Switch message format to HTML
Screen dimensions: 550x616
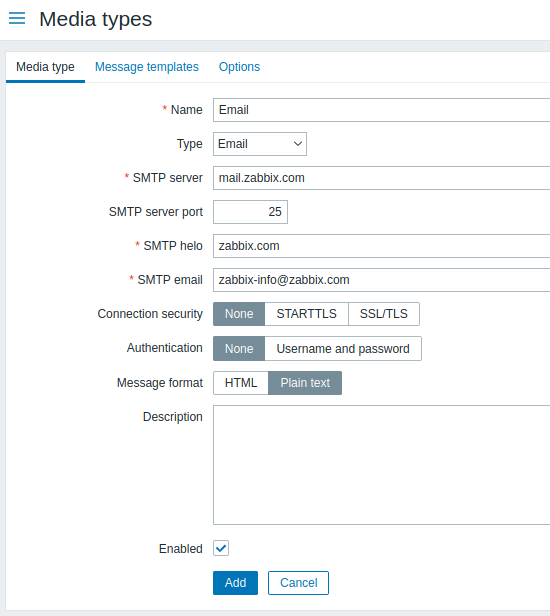(241, 383)
